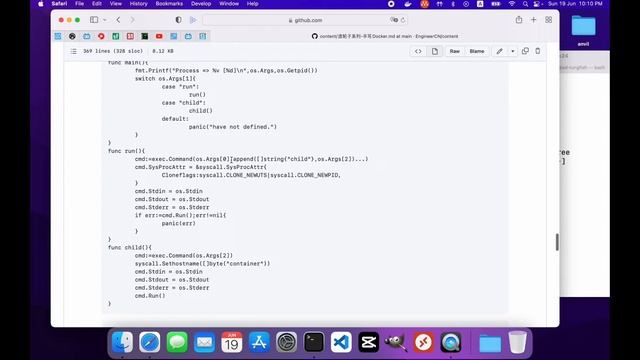640x360 pixels.
Task: Open the Bluetooth menu bar icon
Action: [x=453, y=4]
